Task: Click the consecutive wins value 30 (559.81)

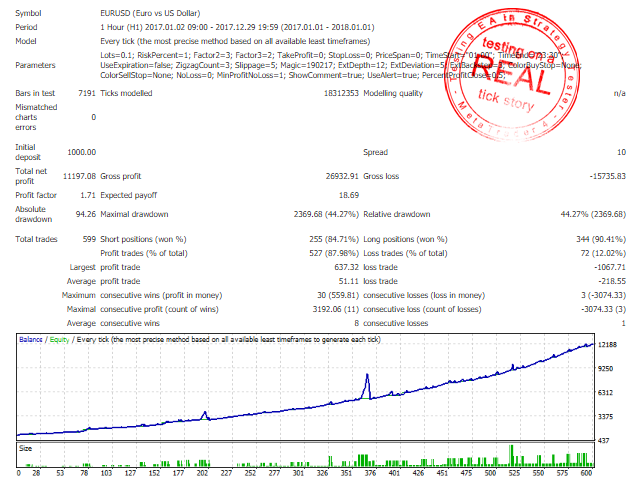Action: pyautogui.click(x=338, y=295)
